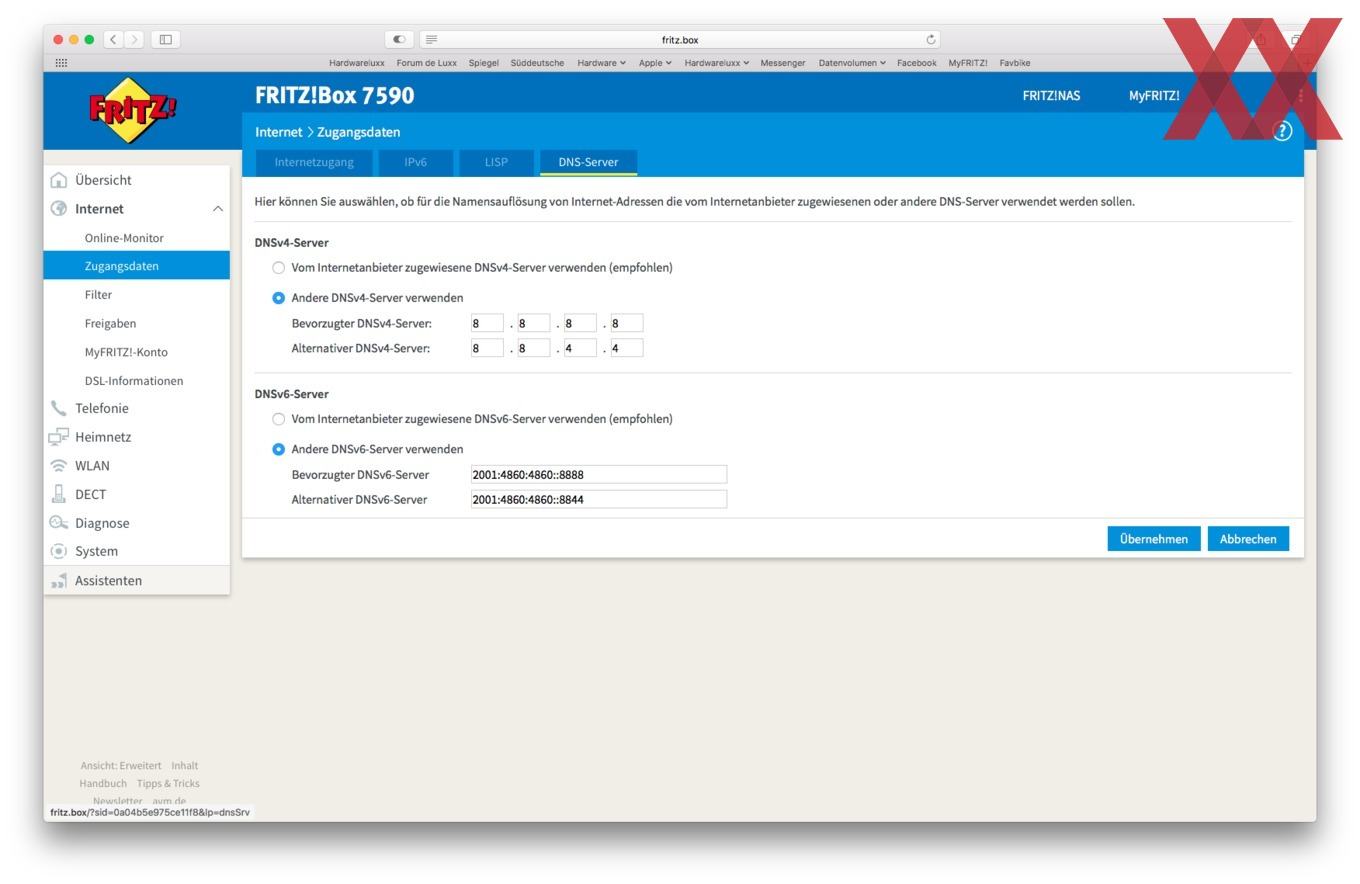Toggle the Safari sidebar button

[166, 40]
